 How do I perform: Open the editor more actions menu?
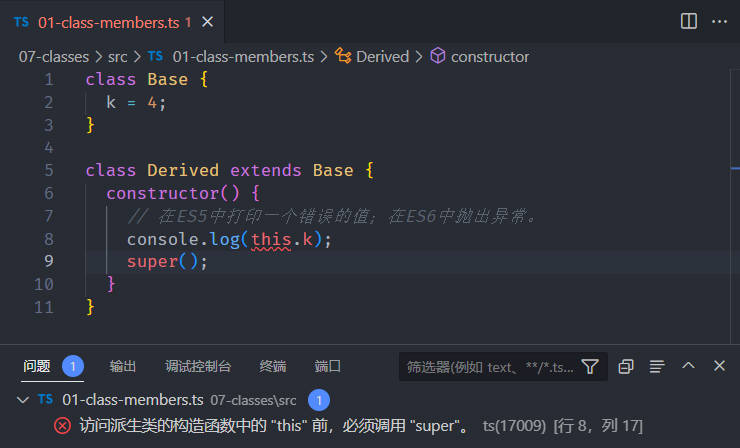click(719, 21)
